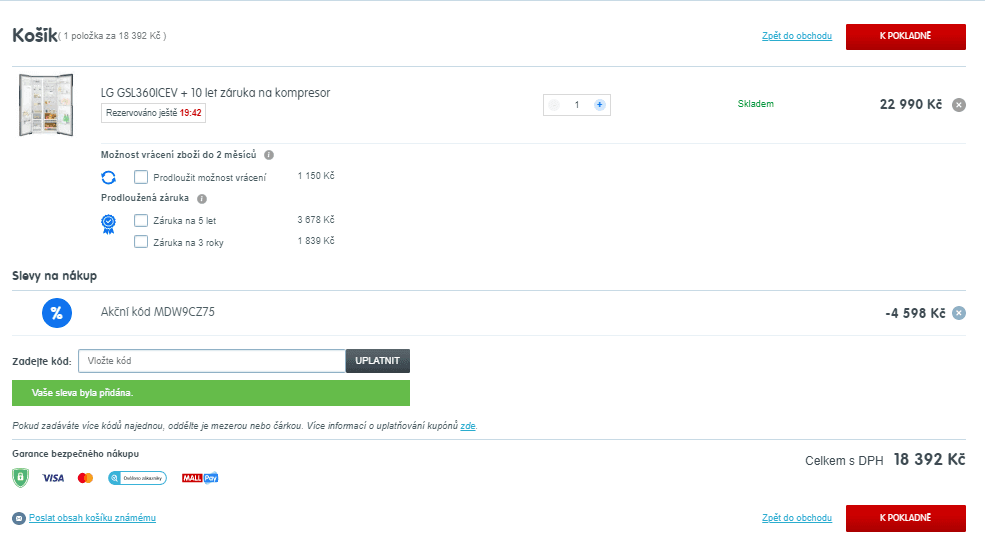
Task: Open the zde coupon info link
Action: coord(467,426)
